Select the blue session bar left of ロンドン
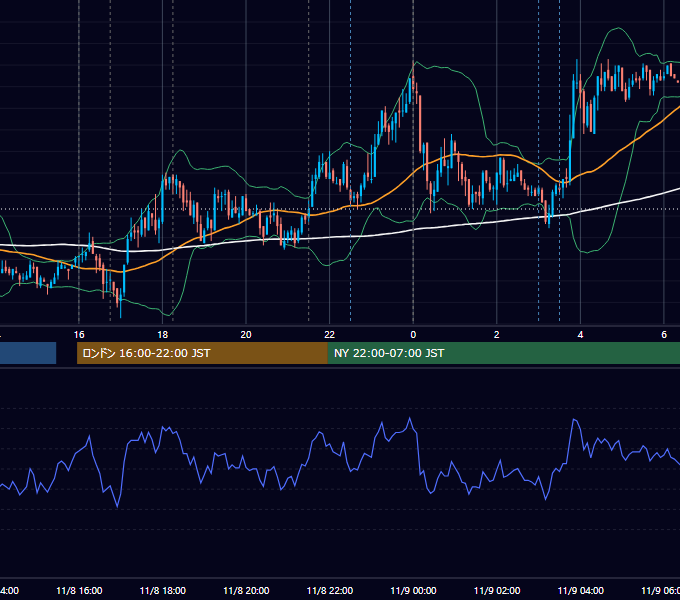This screenshot has height=600, width=680. coord(28,353)
